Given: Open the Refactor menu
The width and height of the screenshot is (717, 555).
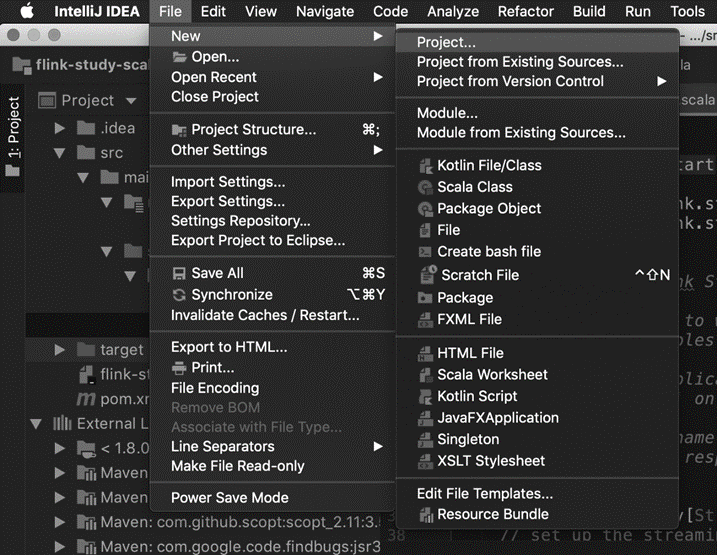Looking at the screenshot, I should 525,11.
